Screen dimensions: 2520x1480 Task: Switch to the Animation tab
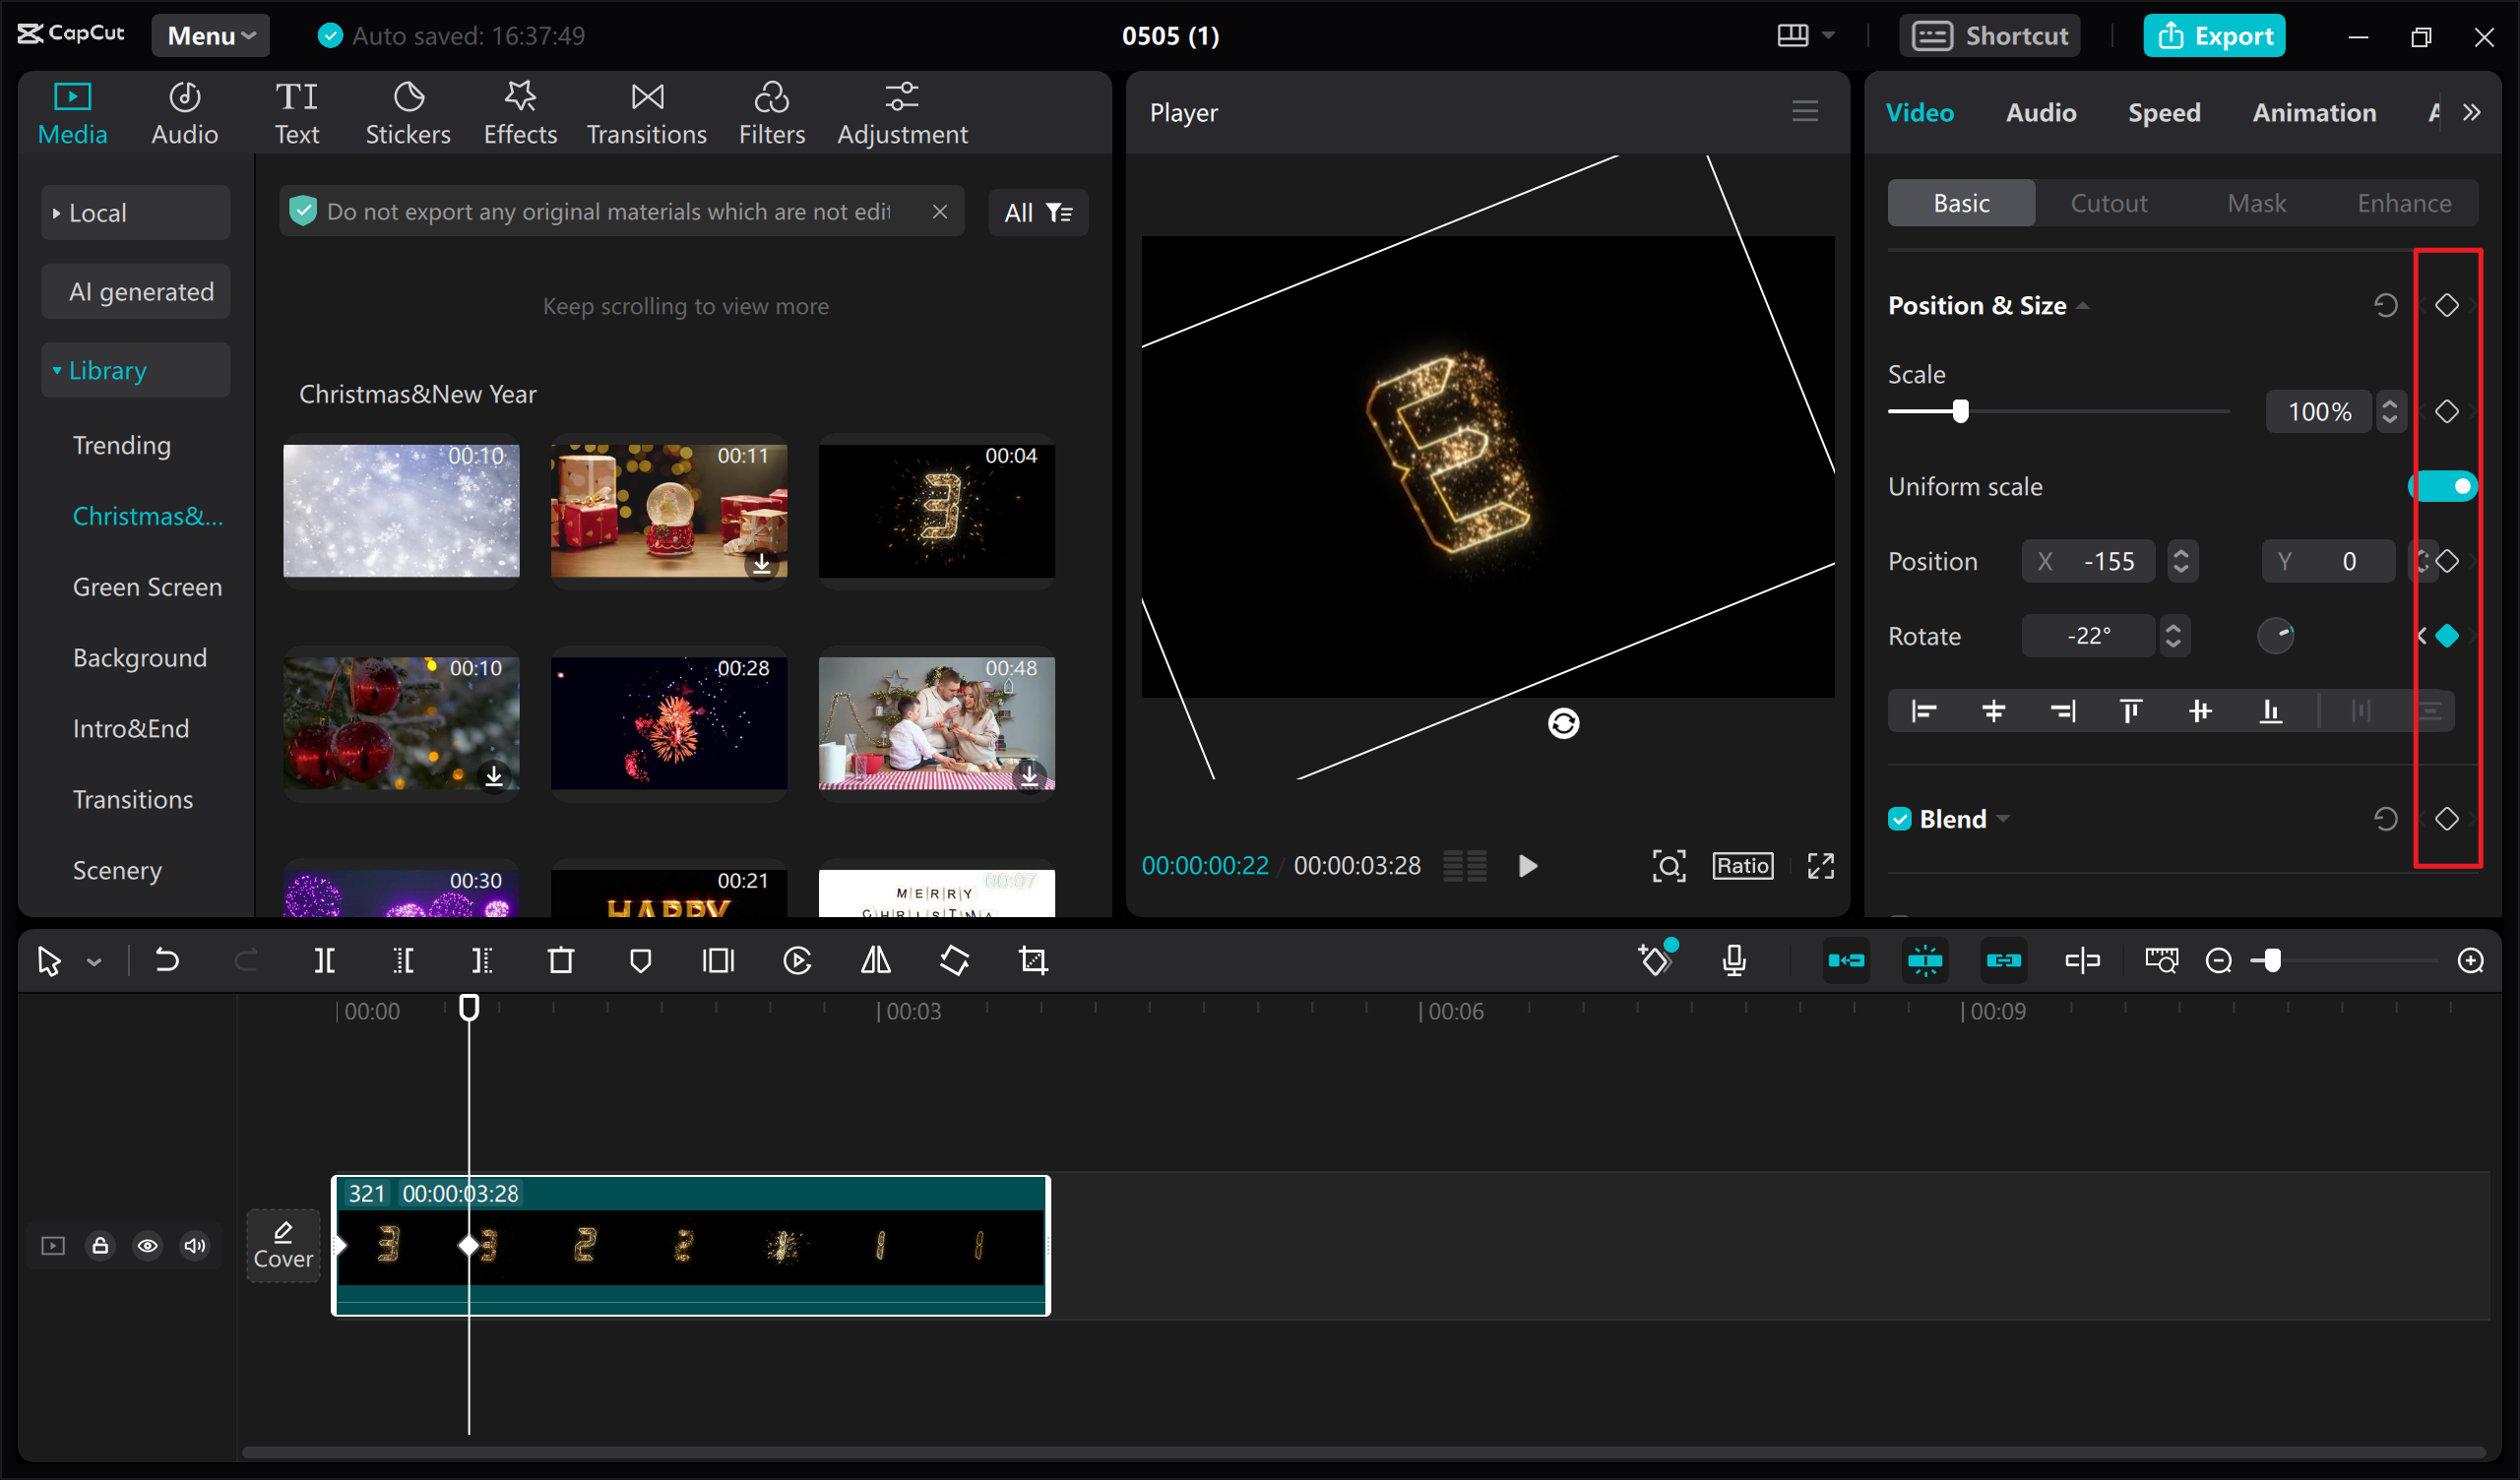pos(2312,111)
